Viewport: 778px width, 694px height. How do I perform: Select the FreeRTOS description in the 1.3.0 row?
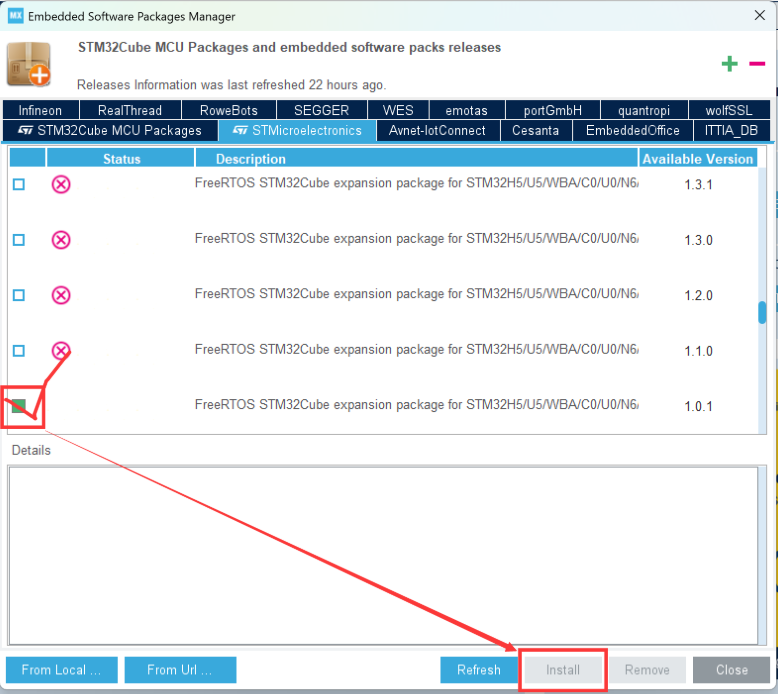click(417, 239)
